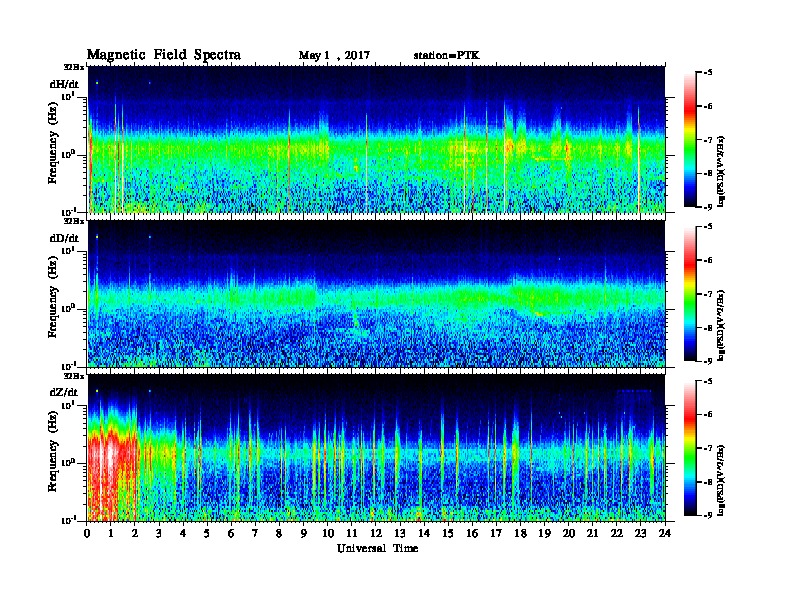Click the dD/dt spectrogram plot area
The height and width of the screenshot is (612, 792).
coord(377,293)
